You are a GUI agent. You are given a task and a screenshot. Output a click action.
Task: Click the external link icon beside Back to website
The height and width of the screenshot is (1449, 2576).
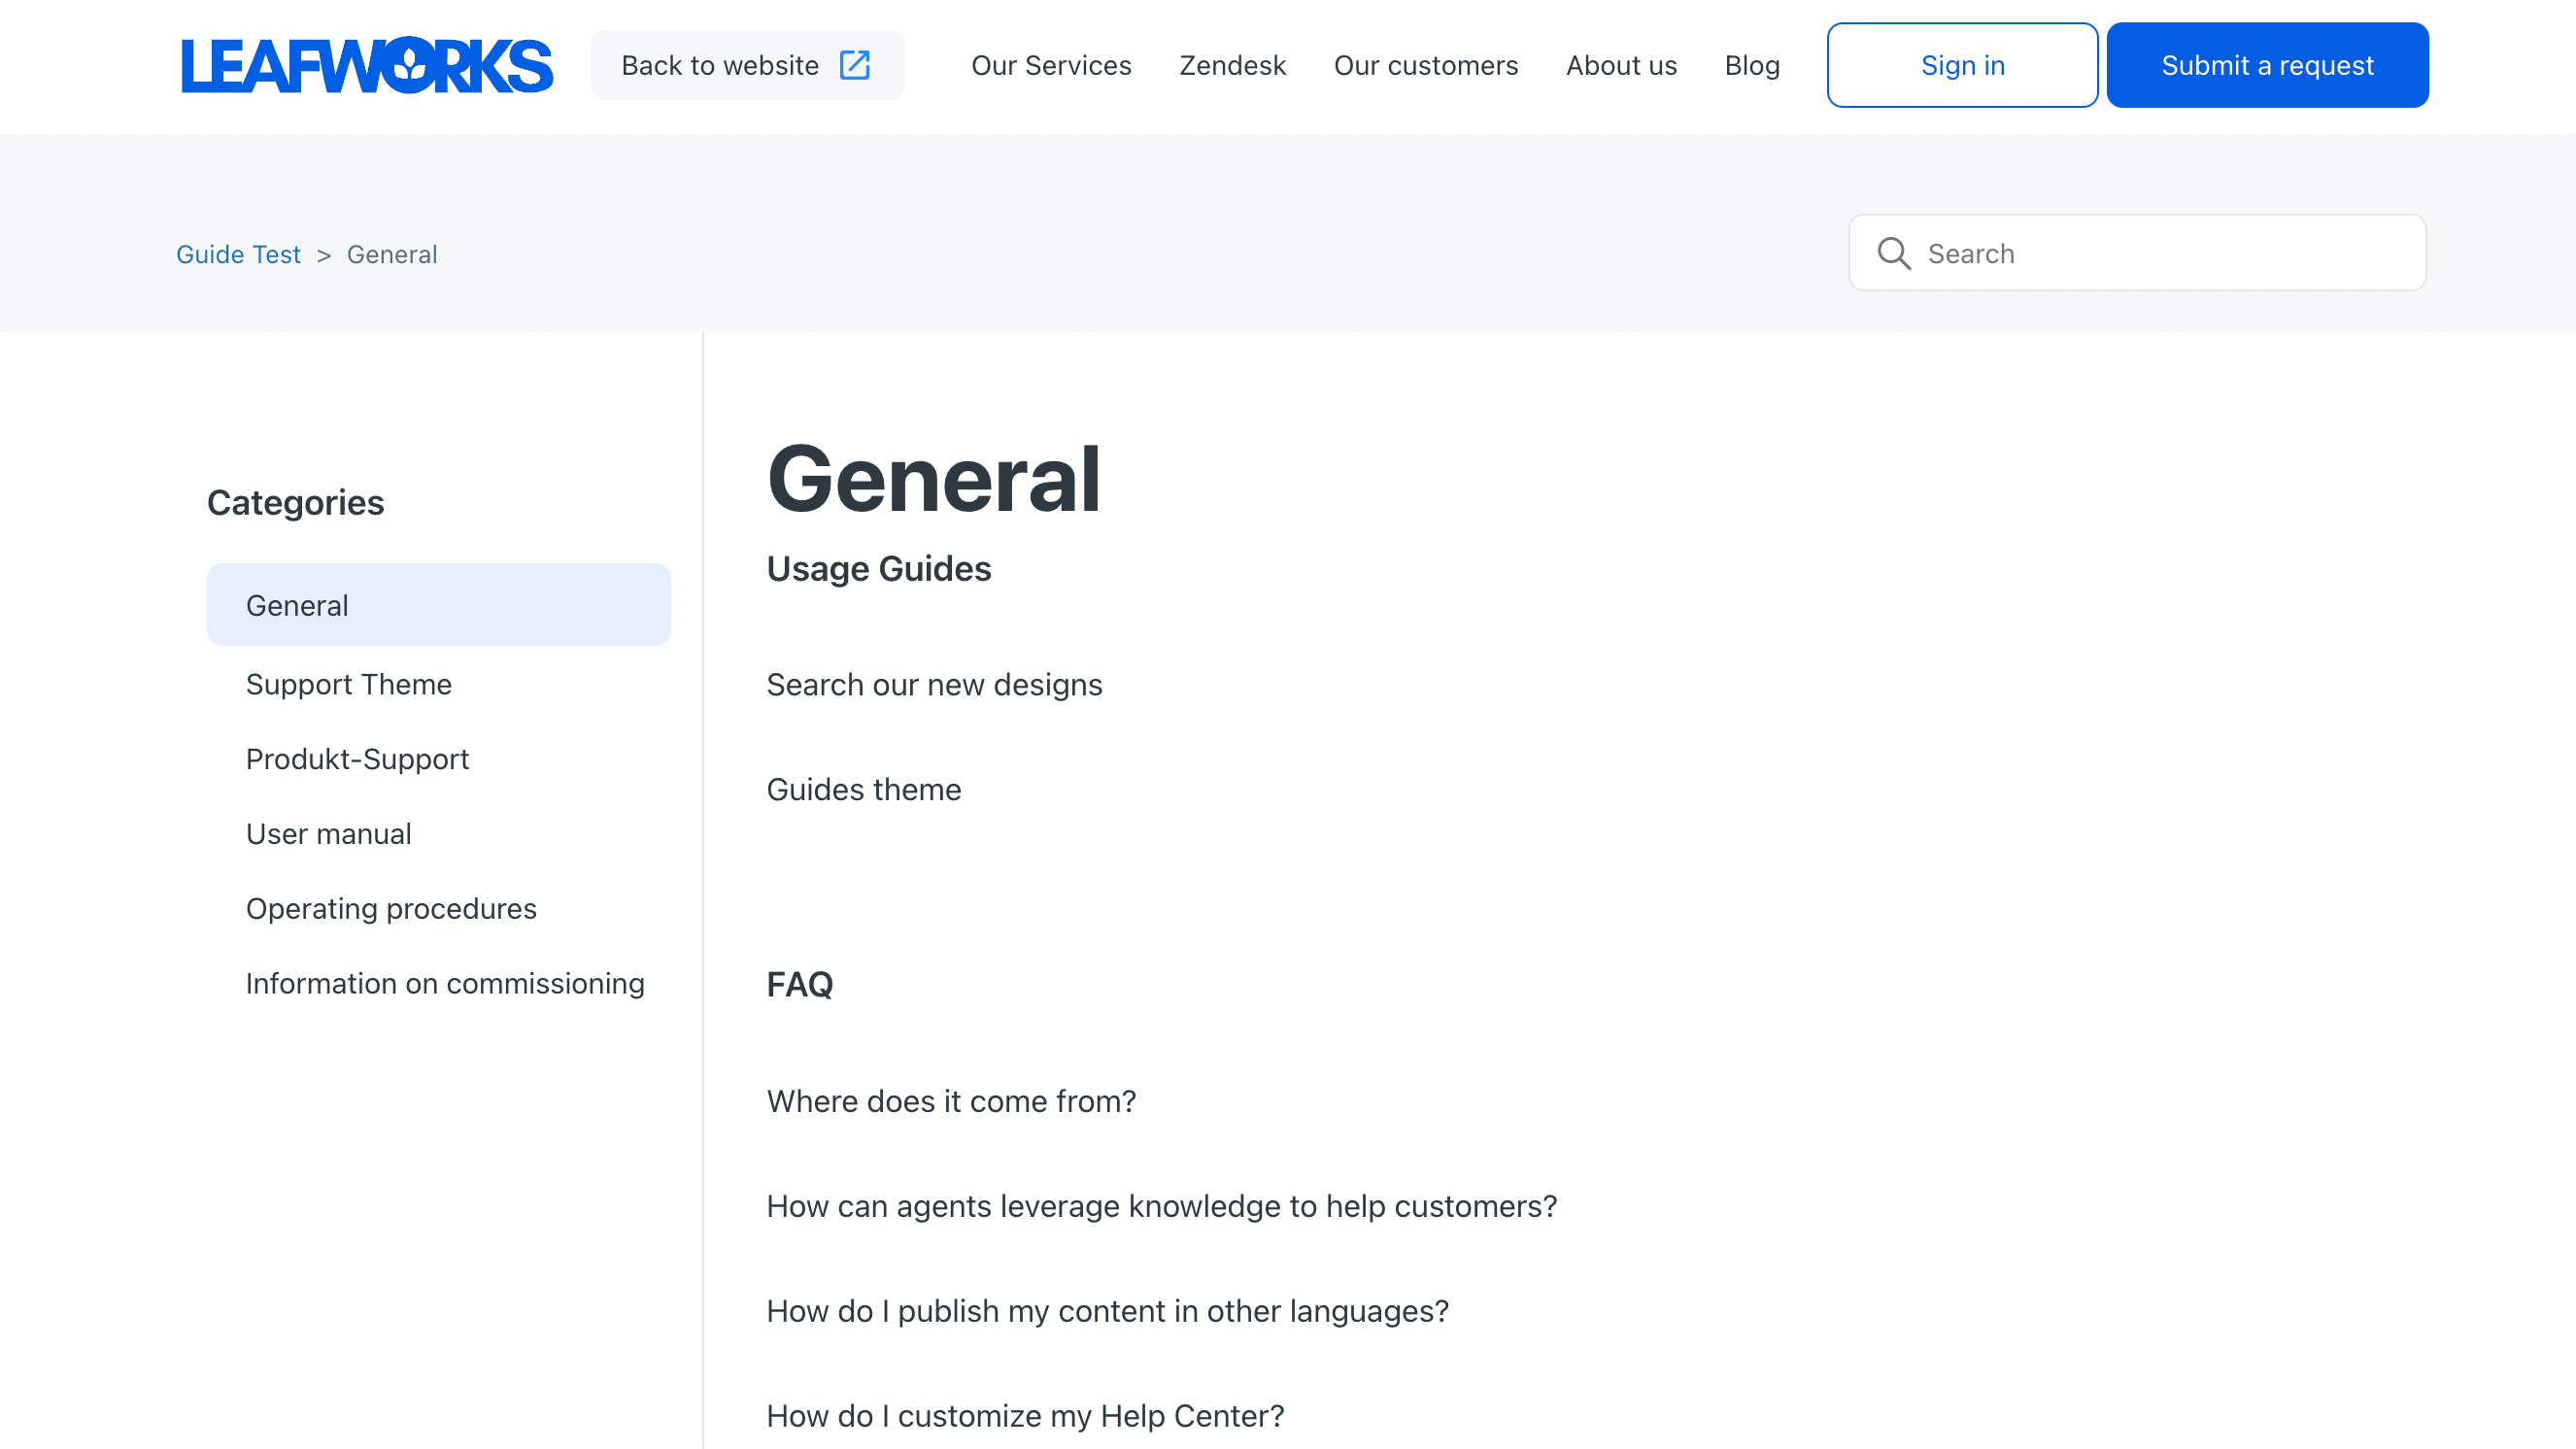coord(855,65)
